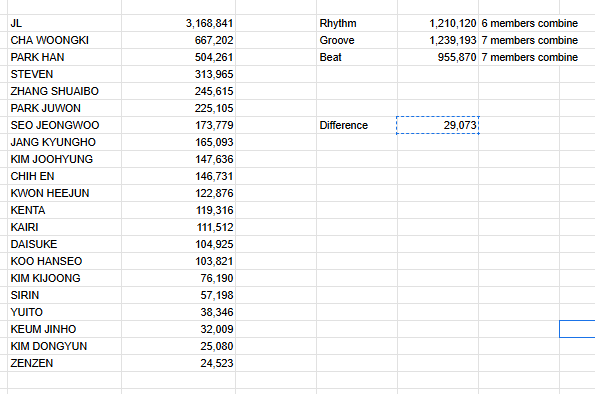Select the SIRIN cell
The image size is (595, 394).
click(x=65, y=295)
